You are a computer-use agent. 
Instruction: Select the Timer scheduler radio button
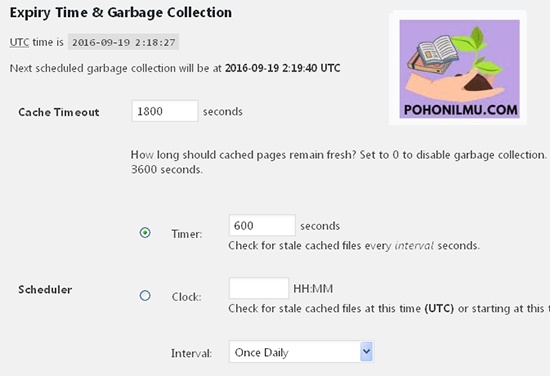pos(145,233)
